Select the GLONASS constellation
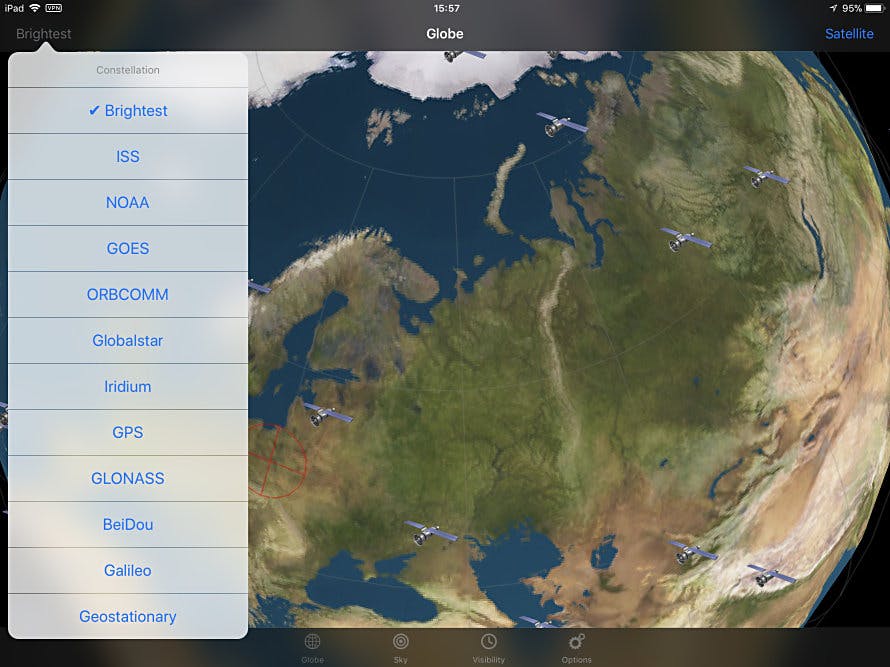This screenshot has width=890, height=667. click(x=128, y=479)
